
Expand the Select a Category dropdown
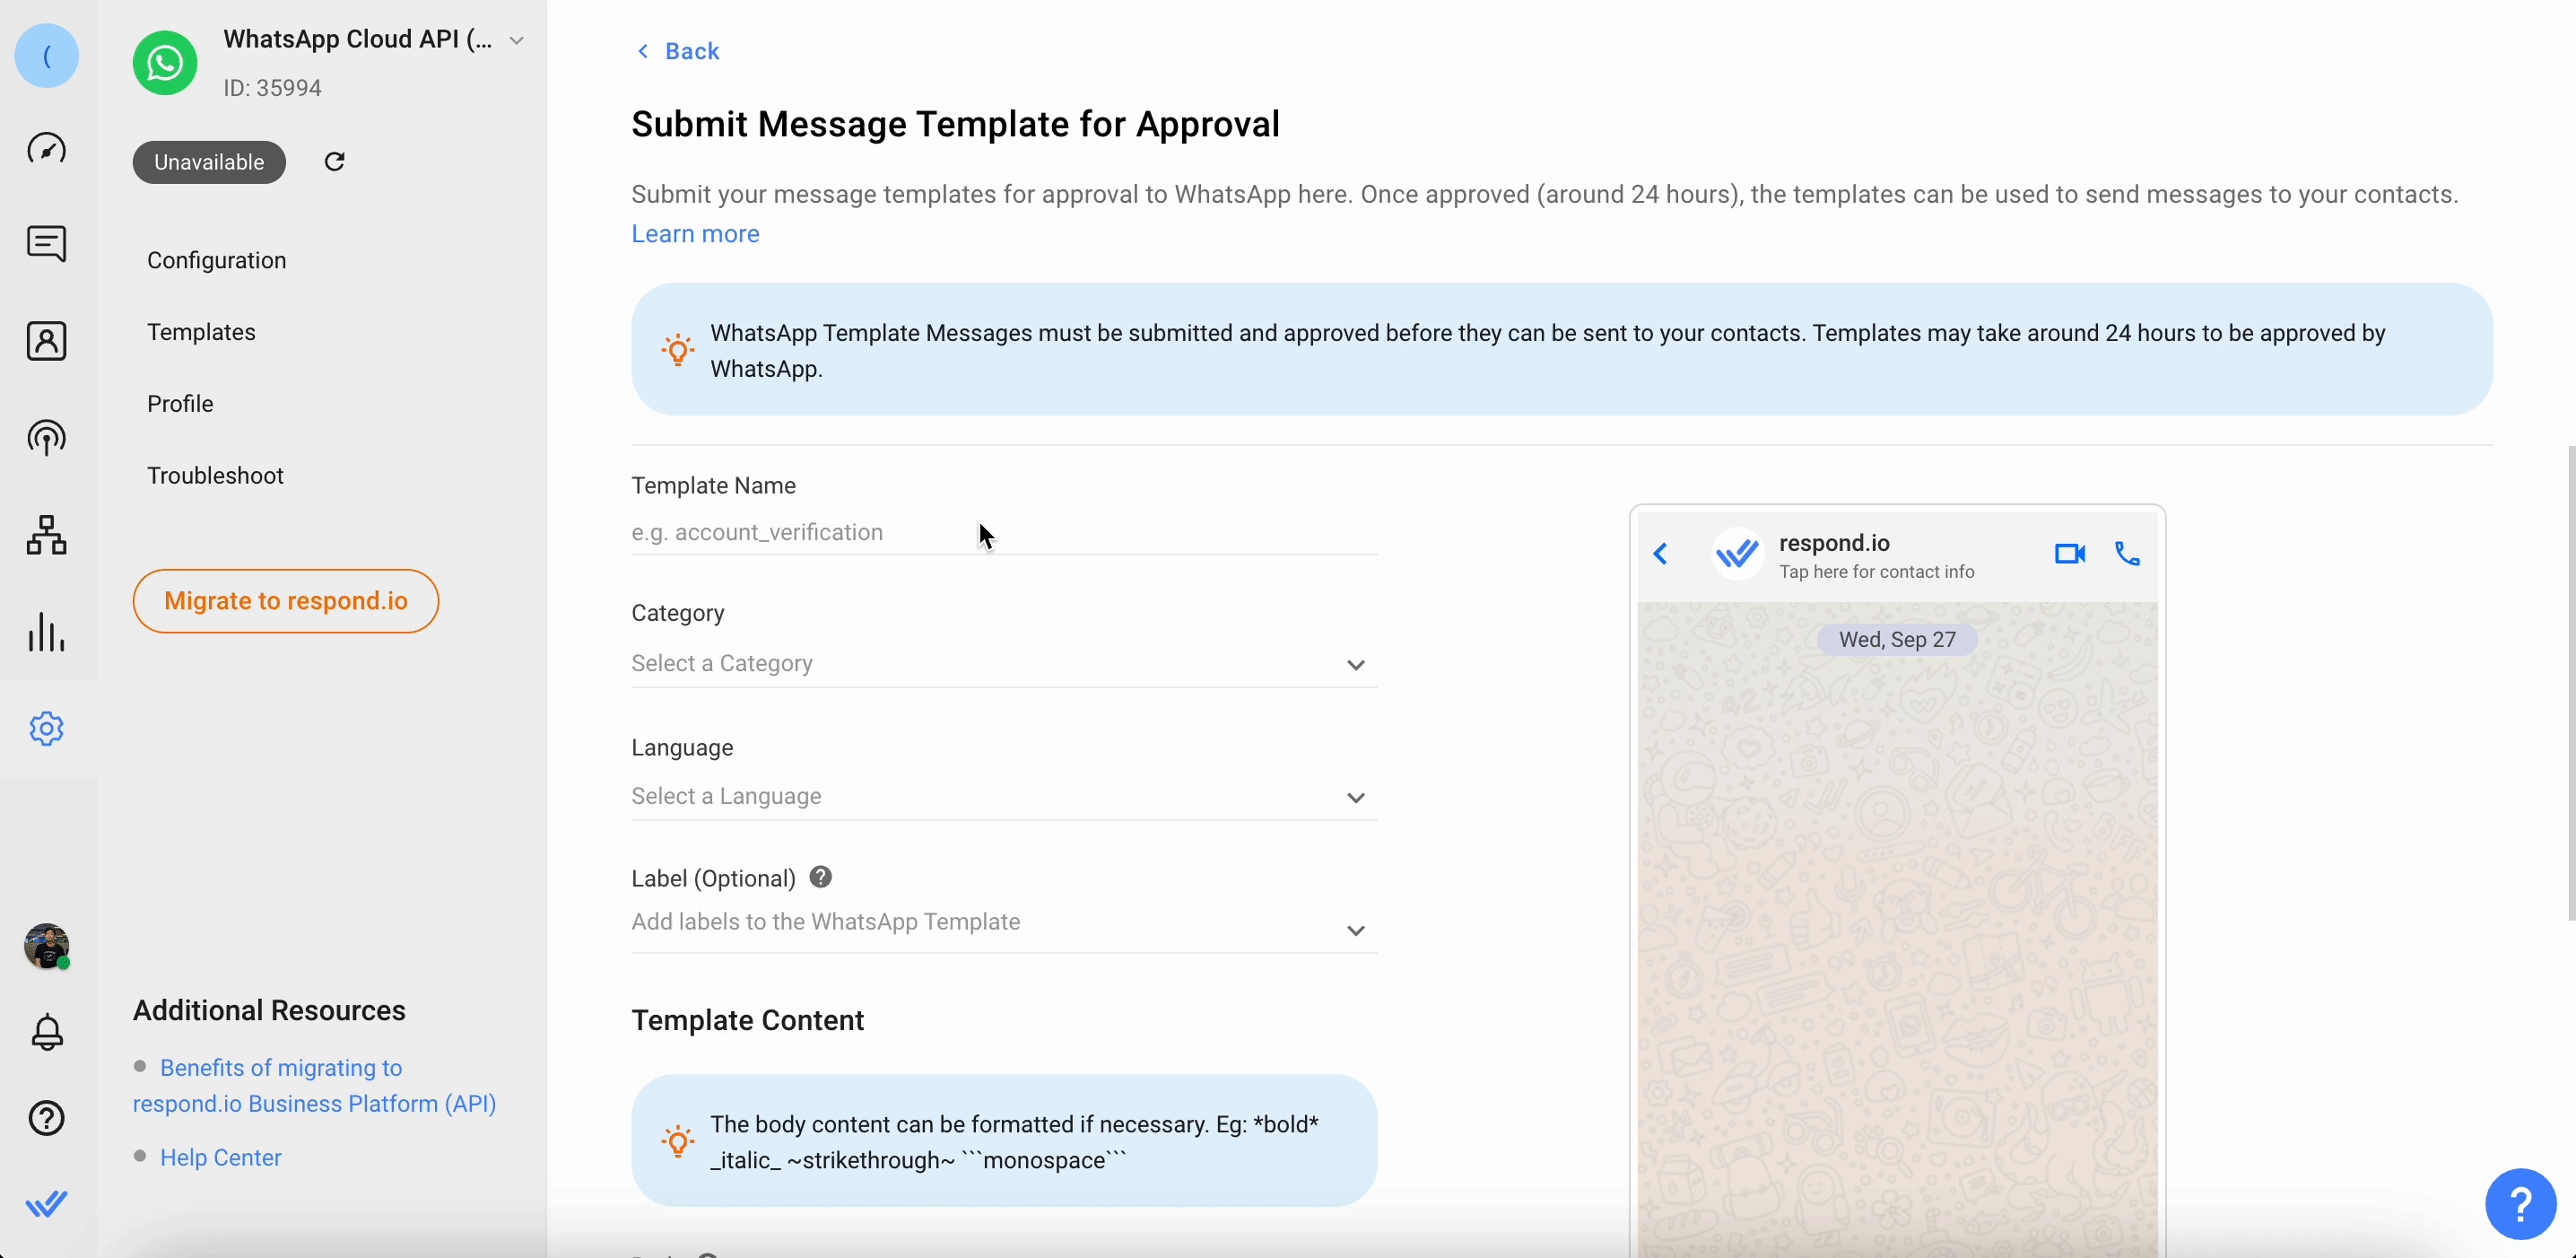[x=1003, y=664]
